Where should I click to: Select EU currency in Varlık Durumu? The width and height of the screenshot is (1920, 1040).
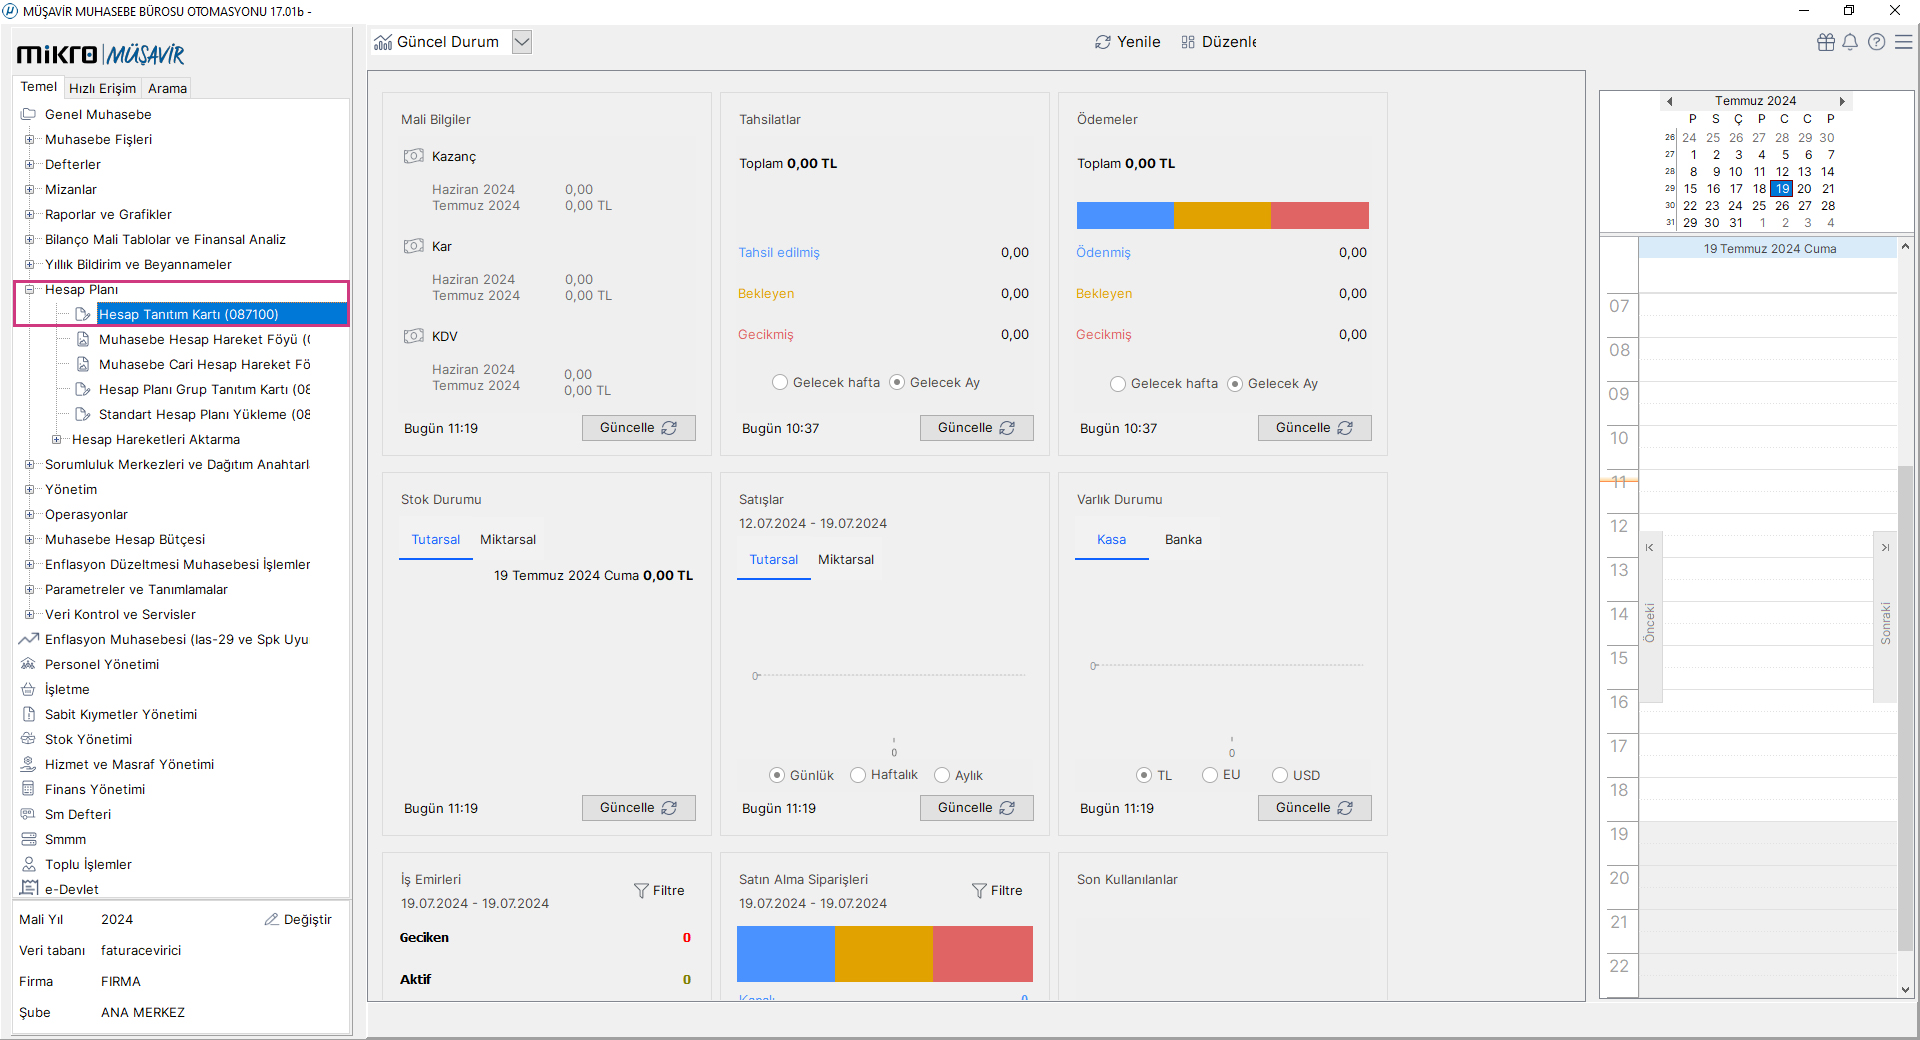1210,775
